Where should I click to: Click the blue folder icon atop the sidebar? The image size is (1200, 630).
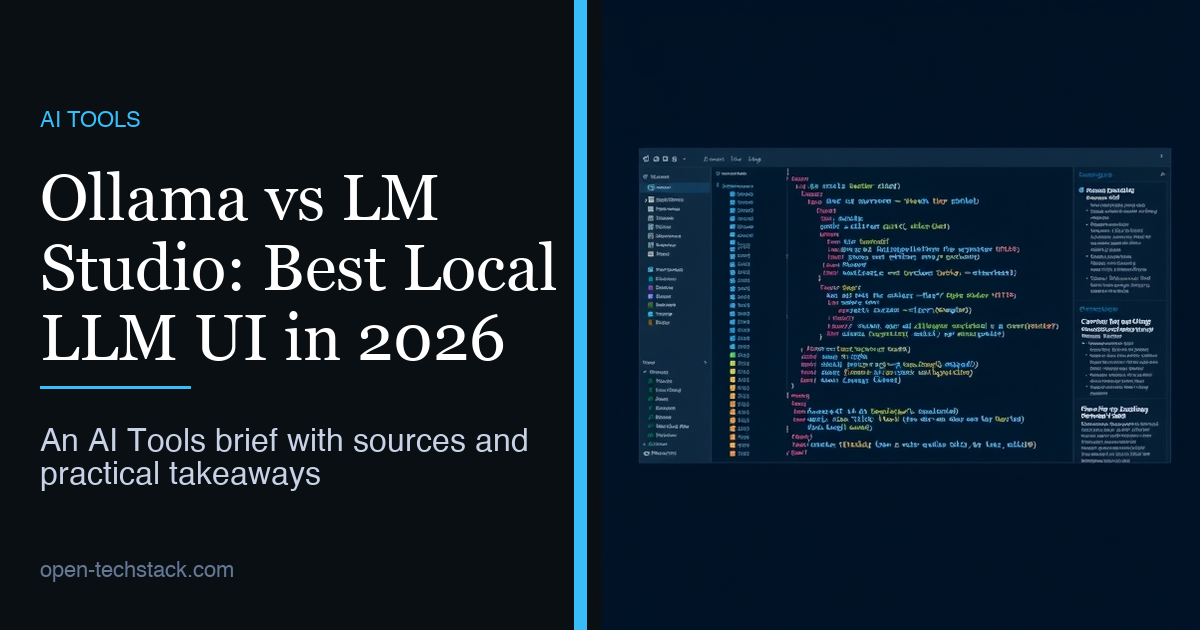point(646,176)
